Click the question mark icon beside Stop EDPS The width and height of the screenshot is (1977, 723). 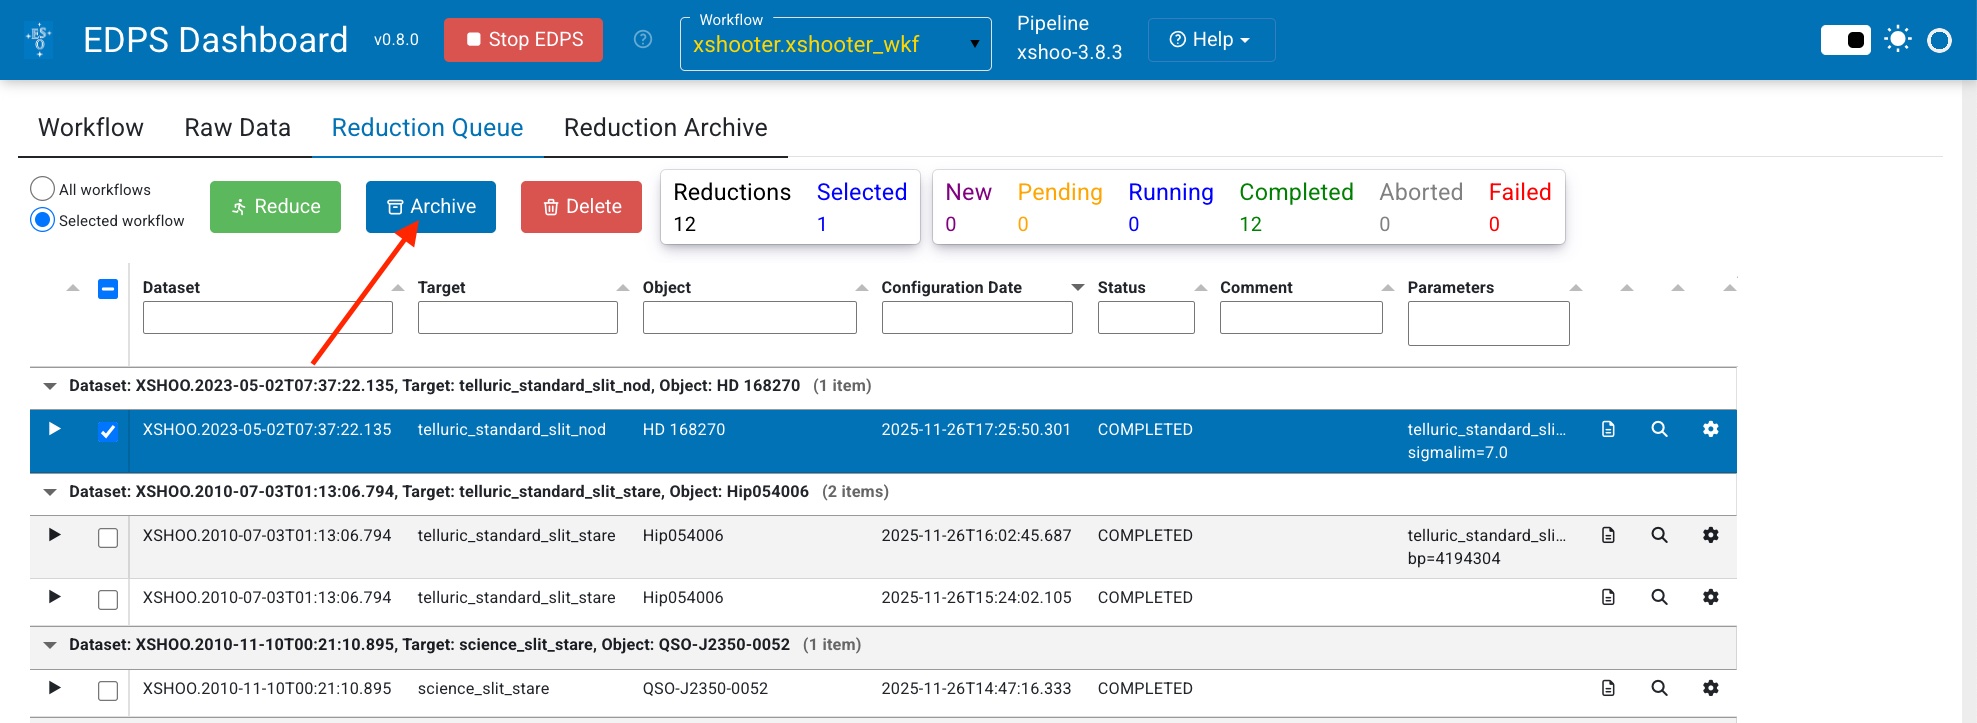pyautogui.click(x=643, y=39)
